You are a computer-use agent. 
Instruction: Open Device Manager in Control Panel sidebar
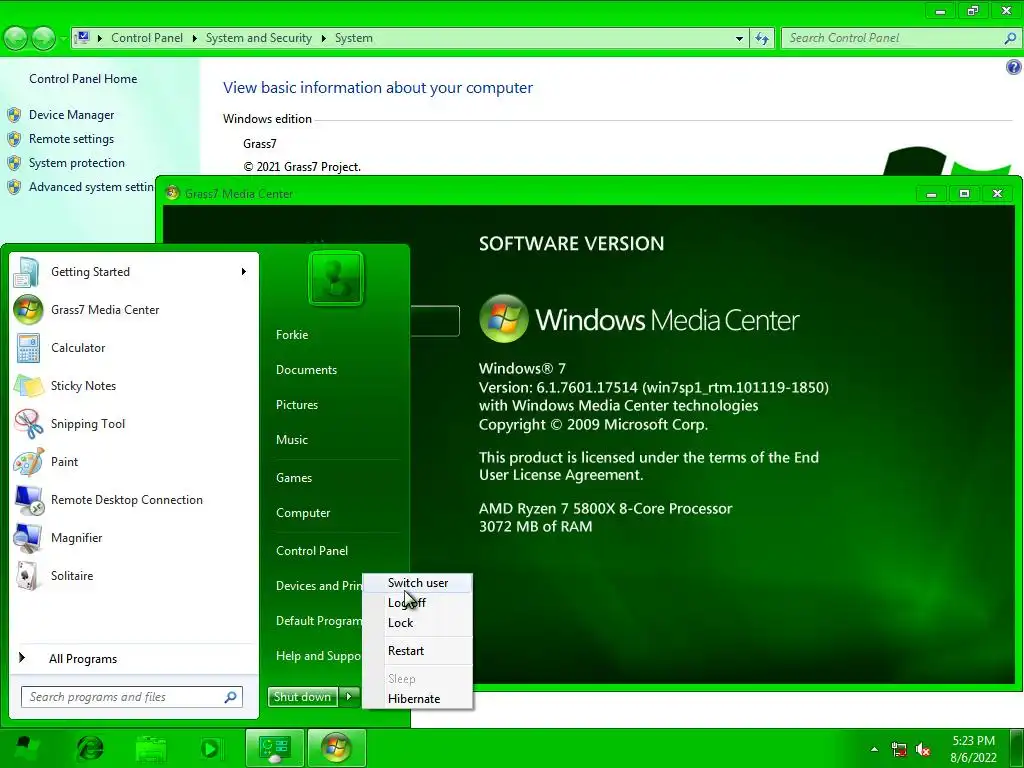click(71, 115)
